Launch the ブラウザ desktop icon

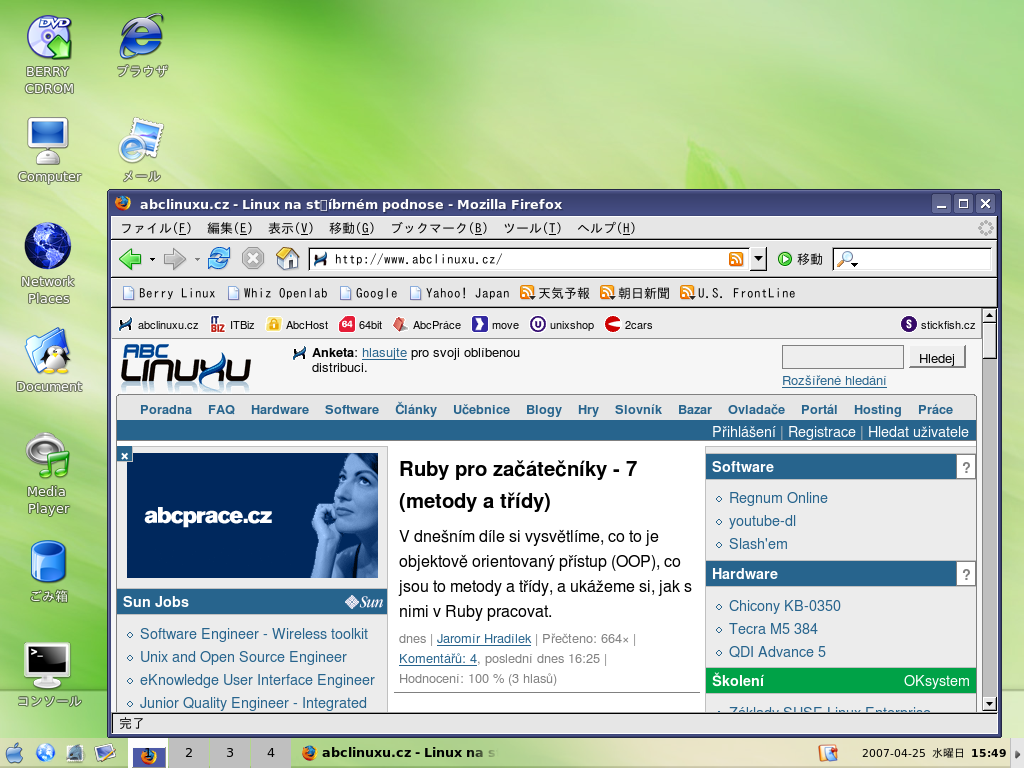[x=142, y=46]
